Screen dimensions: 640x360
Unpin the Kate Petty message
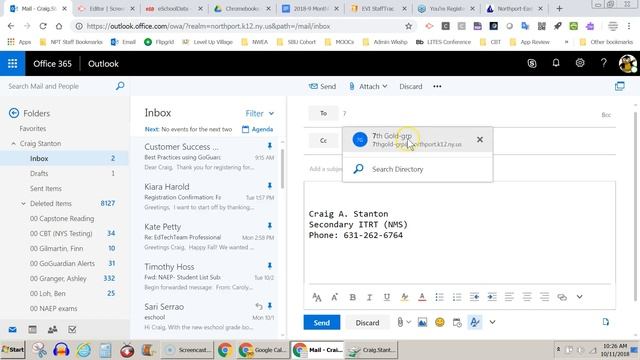coord(269,226)
